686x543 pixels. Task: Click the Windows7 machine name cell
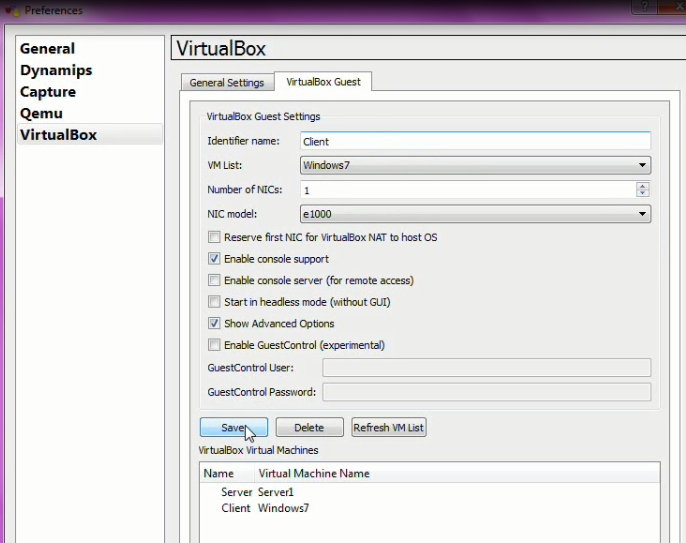click(x=284, y=508)
